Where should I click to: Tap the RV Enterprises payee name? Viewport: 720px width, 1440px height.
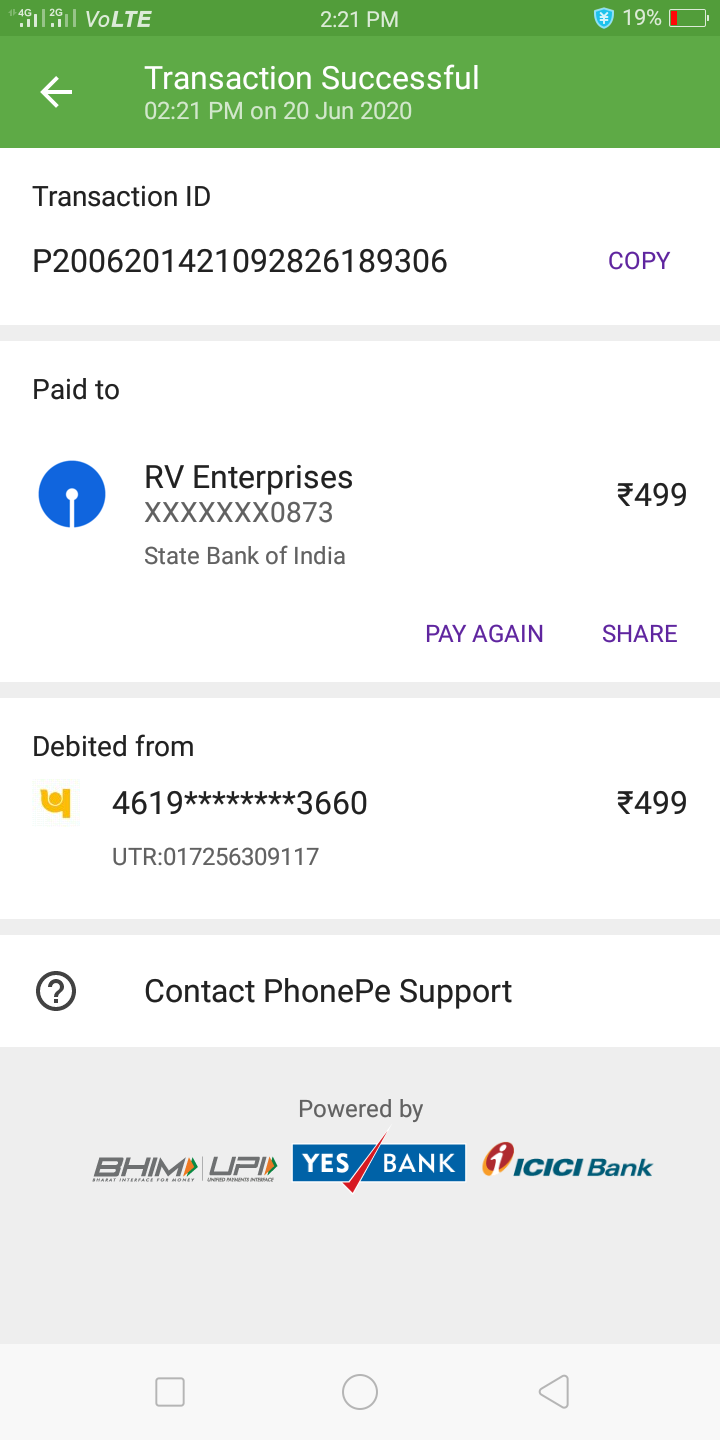(x=248, y=478)
